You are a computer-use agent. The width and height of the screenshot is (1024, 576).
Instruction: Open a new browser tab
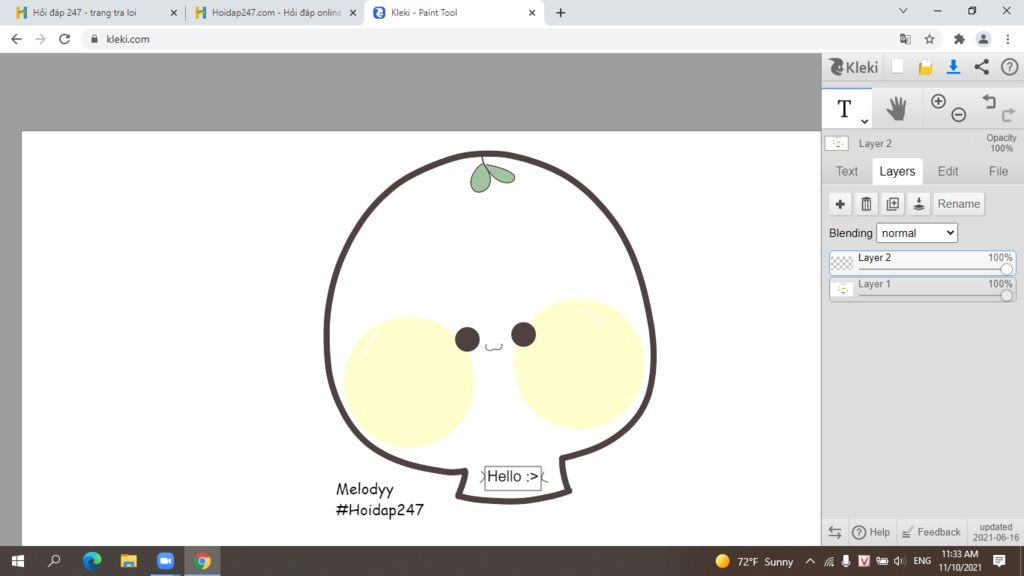560,12
